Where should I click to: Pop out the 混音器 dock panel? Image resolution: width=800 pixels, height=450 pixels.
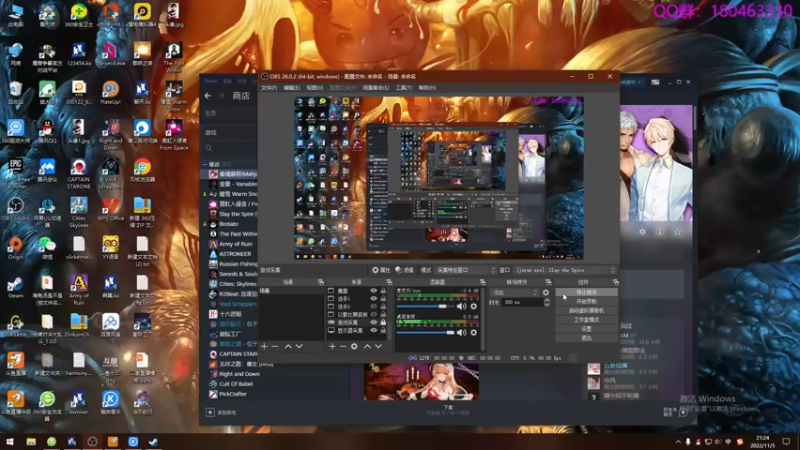point(482,282)
